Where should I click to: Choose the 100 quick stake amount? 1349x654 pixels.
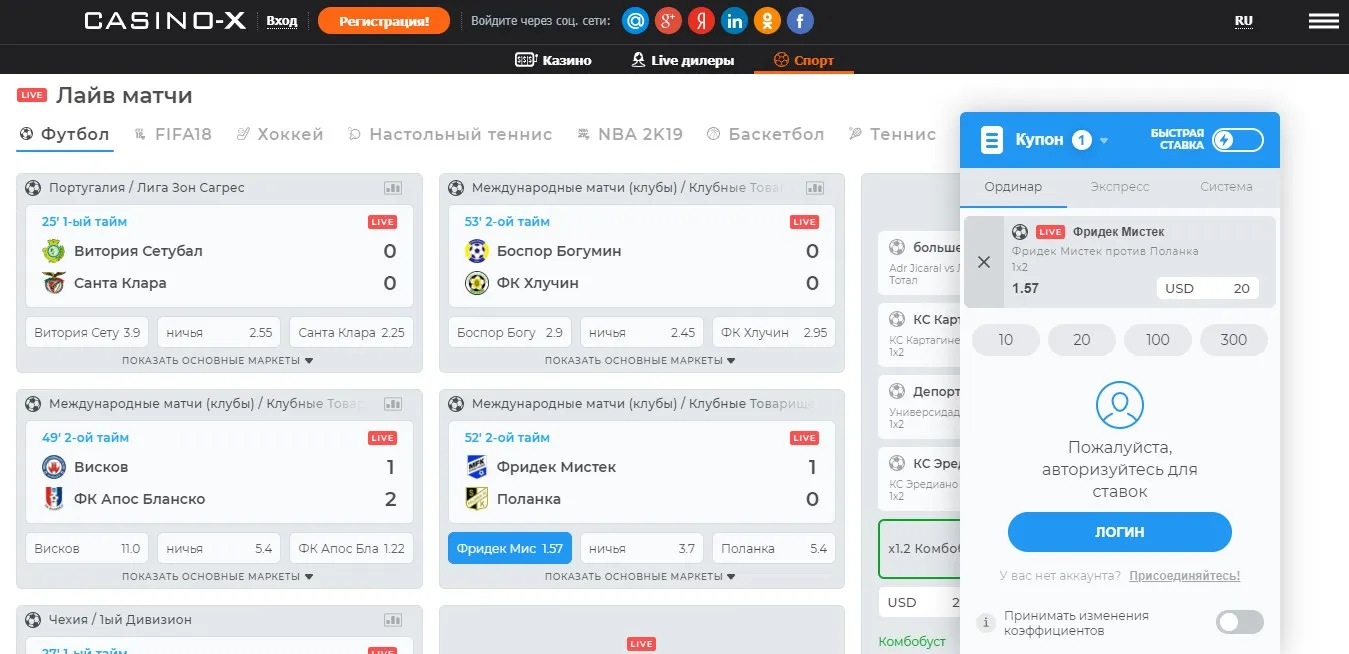coord(1158,340)
